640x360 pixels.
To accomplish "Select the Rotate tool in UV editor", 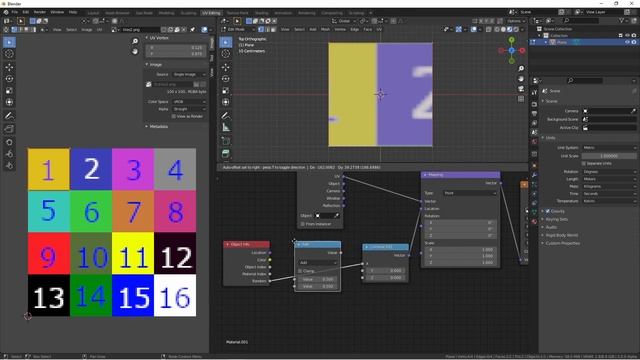I will (9, 79).
